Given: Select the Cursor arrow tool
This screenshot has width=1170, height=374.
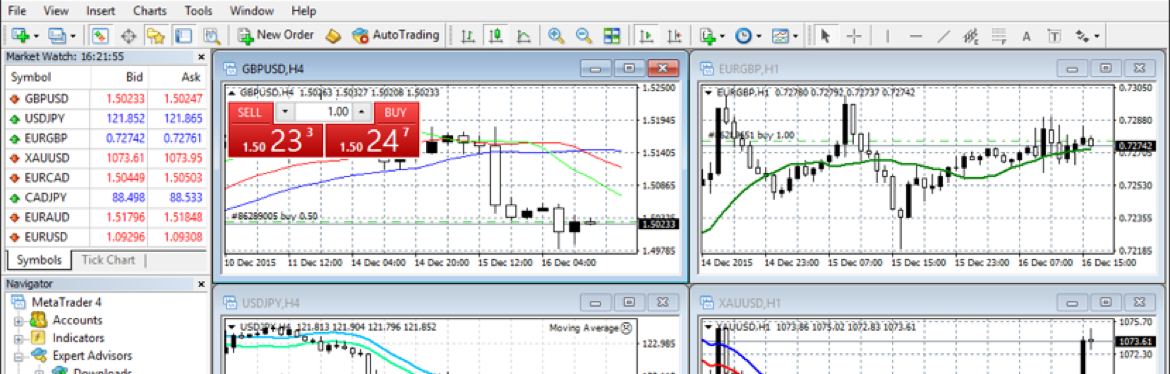Looking at the screenshot, I should (x=825, y=35).
